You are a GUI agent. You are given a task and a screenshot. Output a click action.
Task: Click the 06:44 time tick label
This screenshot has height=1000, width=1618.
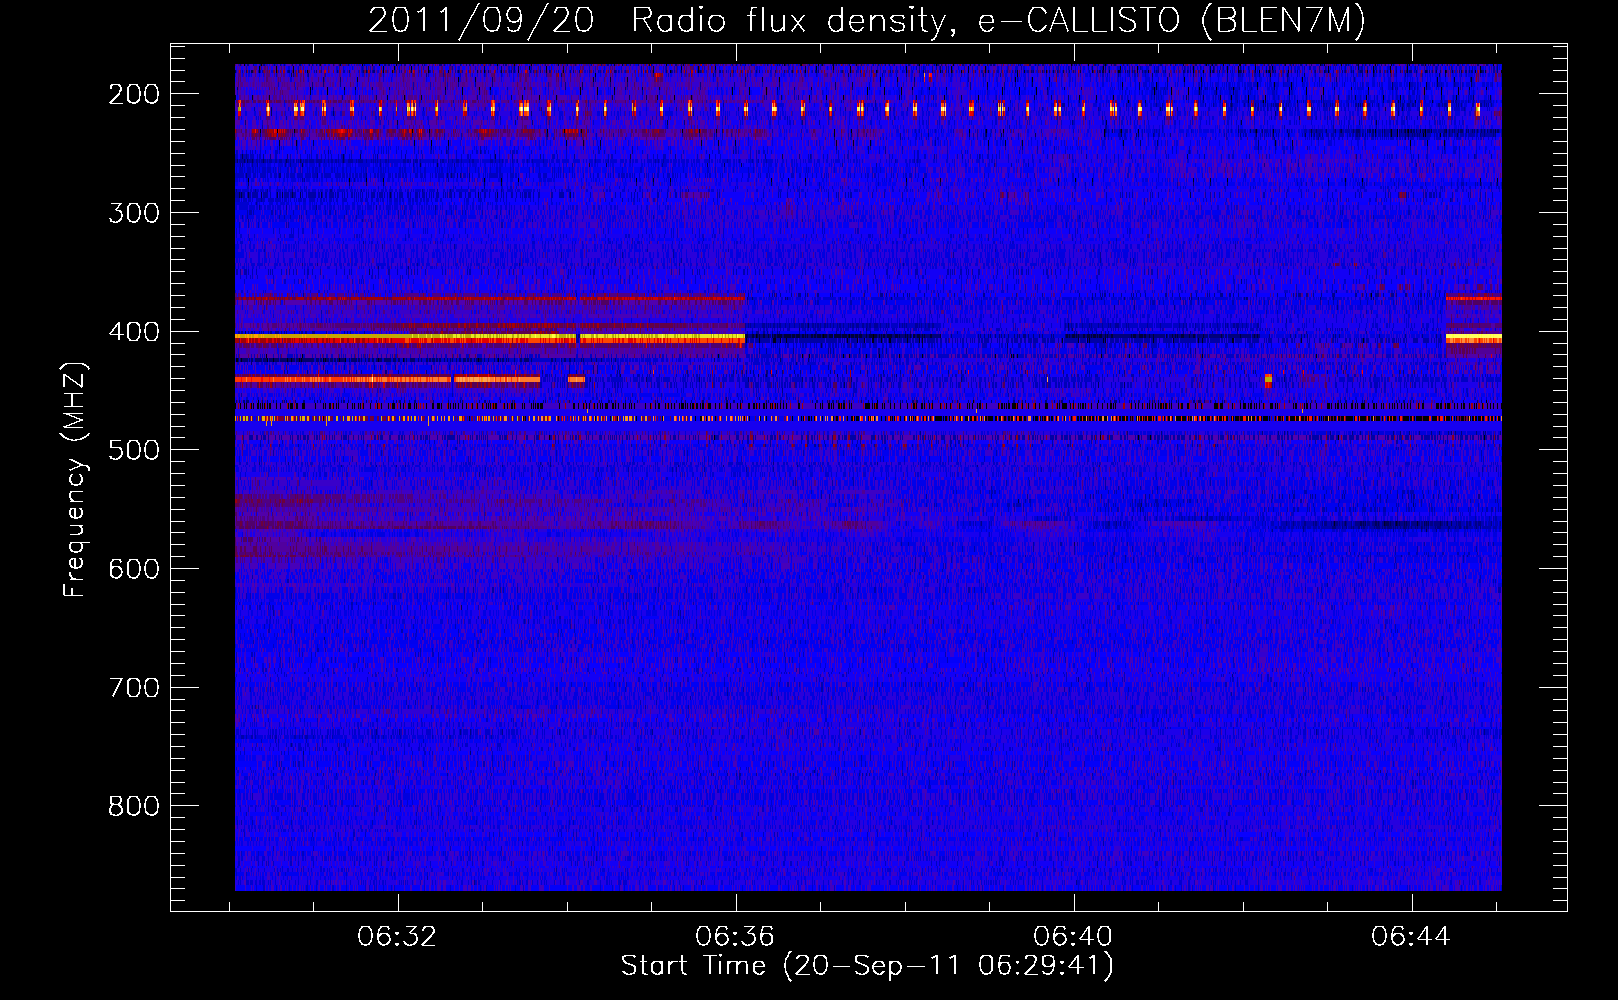point(1411,937)
